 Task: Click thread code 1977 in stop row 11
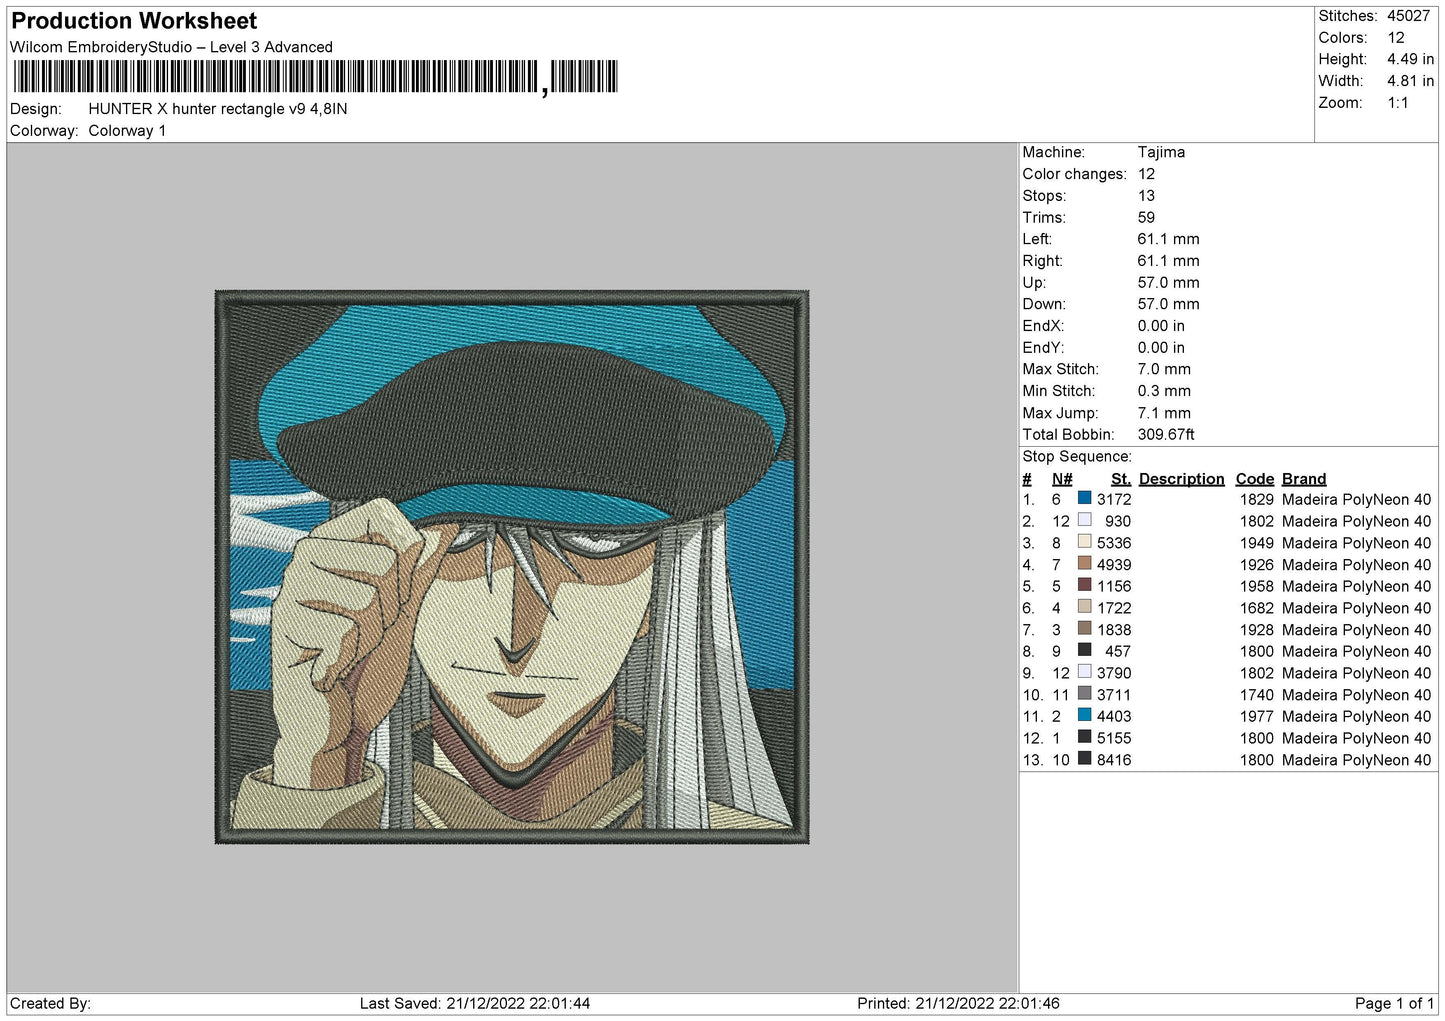click(1257, 716)
